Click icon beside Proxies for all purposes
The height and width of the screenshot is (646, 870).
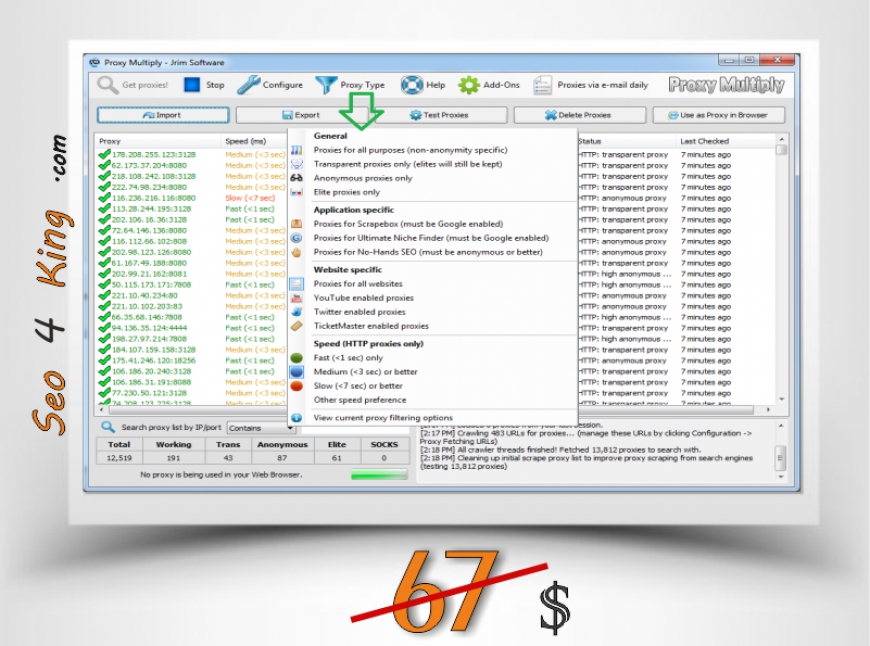pos(297,150)
